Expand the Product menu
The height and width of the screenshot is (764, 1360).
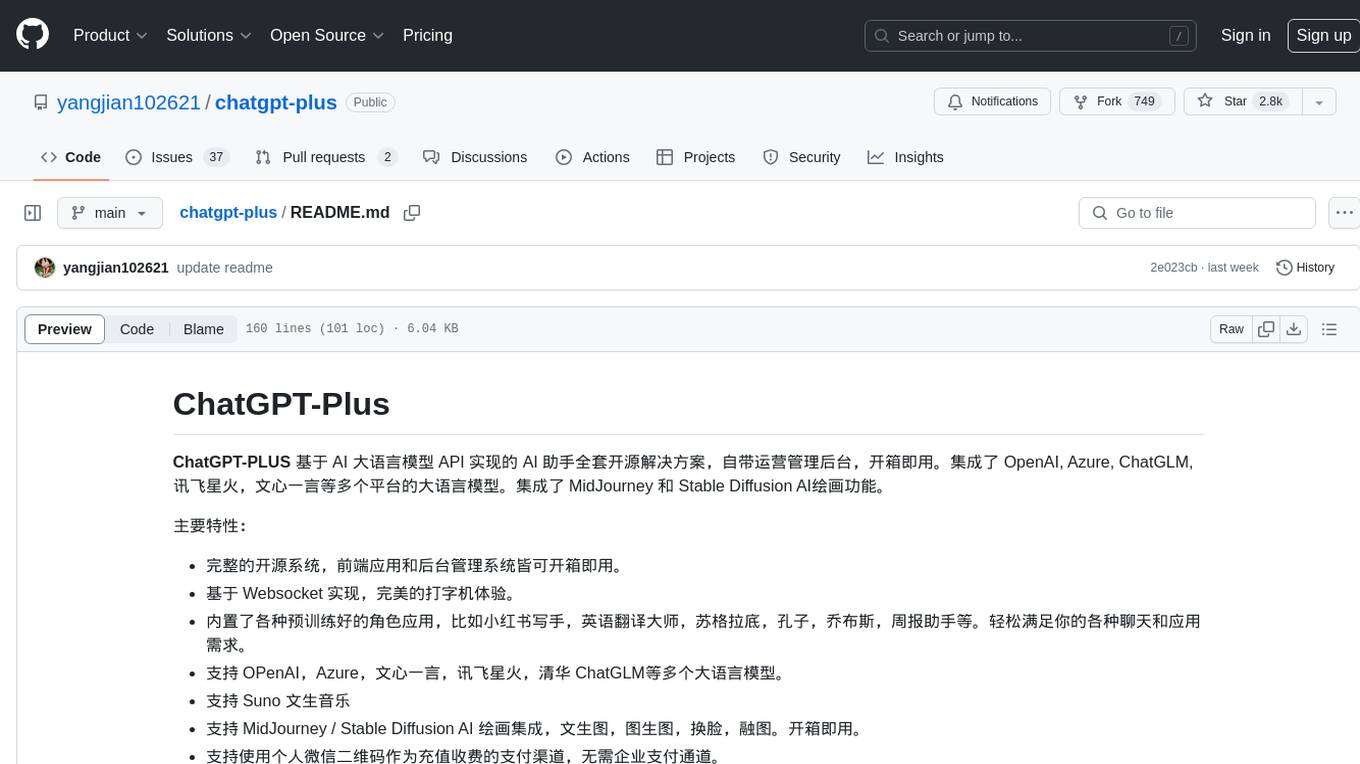coord(110,35)
